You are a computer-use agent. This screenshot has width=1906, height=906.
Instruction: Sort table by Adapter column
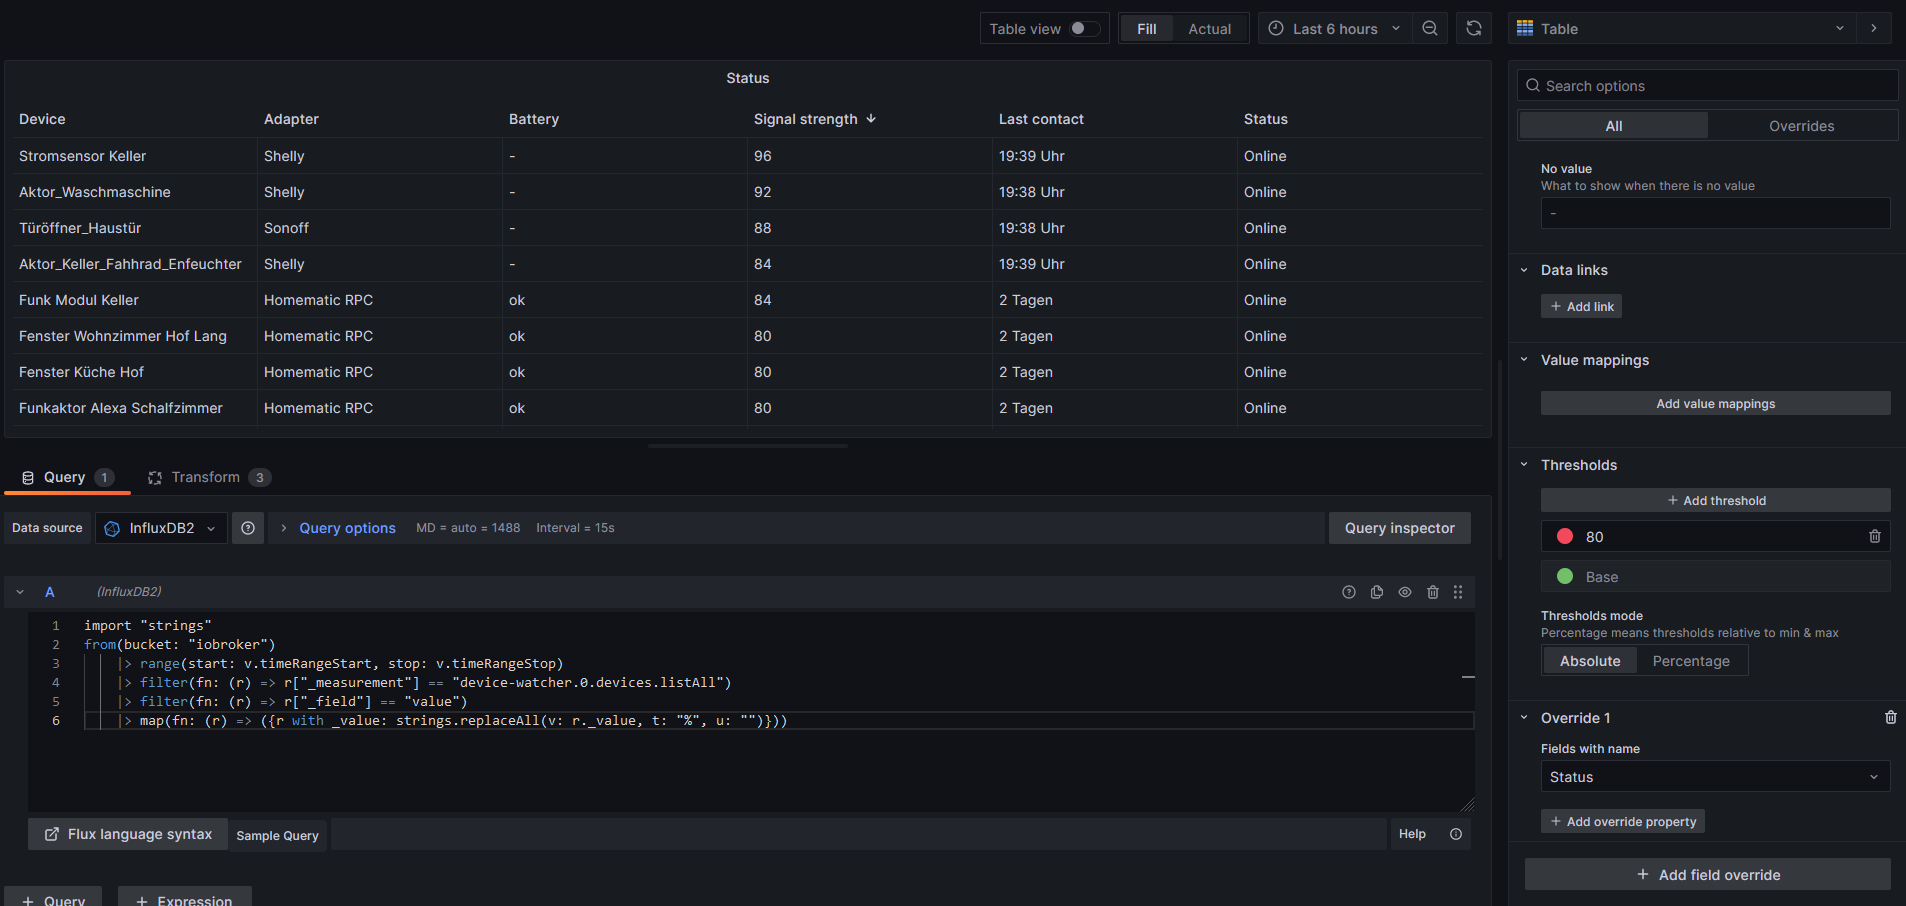(x=291, y=119)
